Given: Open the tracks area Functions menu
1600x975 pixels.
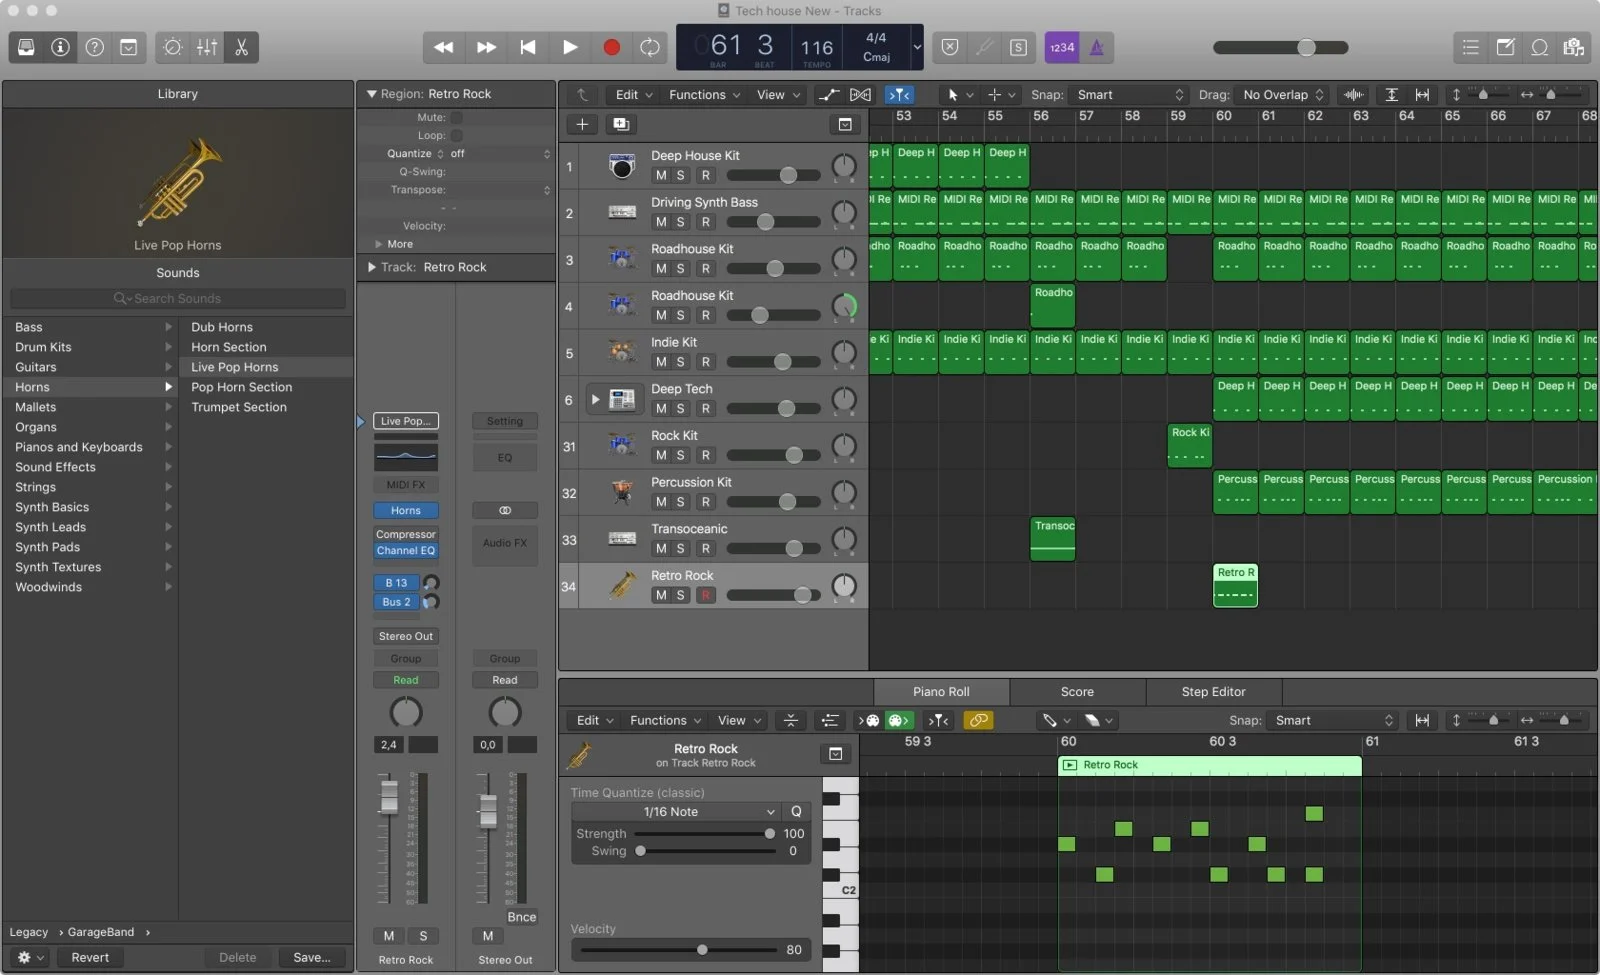Looking at the screenshot, I should (704, 95).
